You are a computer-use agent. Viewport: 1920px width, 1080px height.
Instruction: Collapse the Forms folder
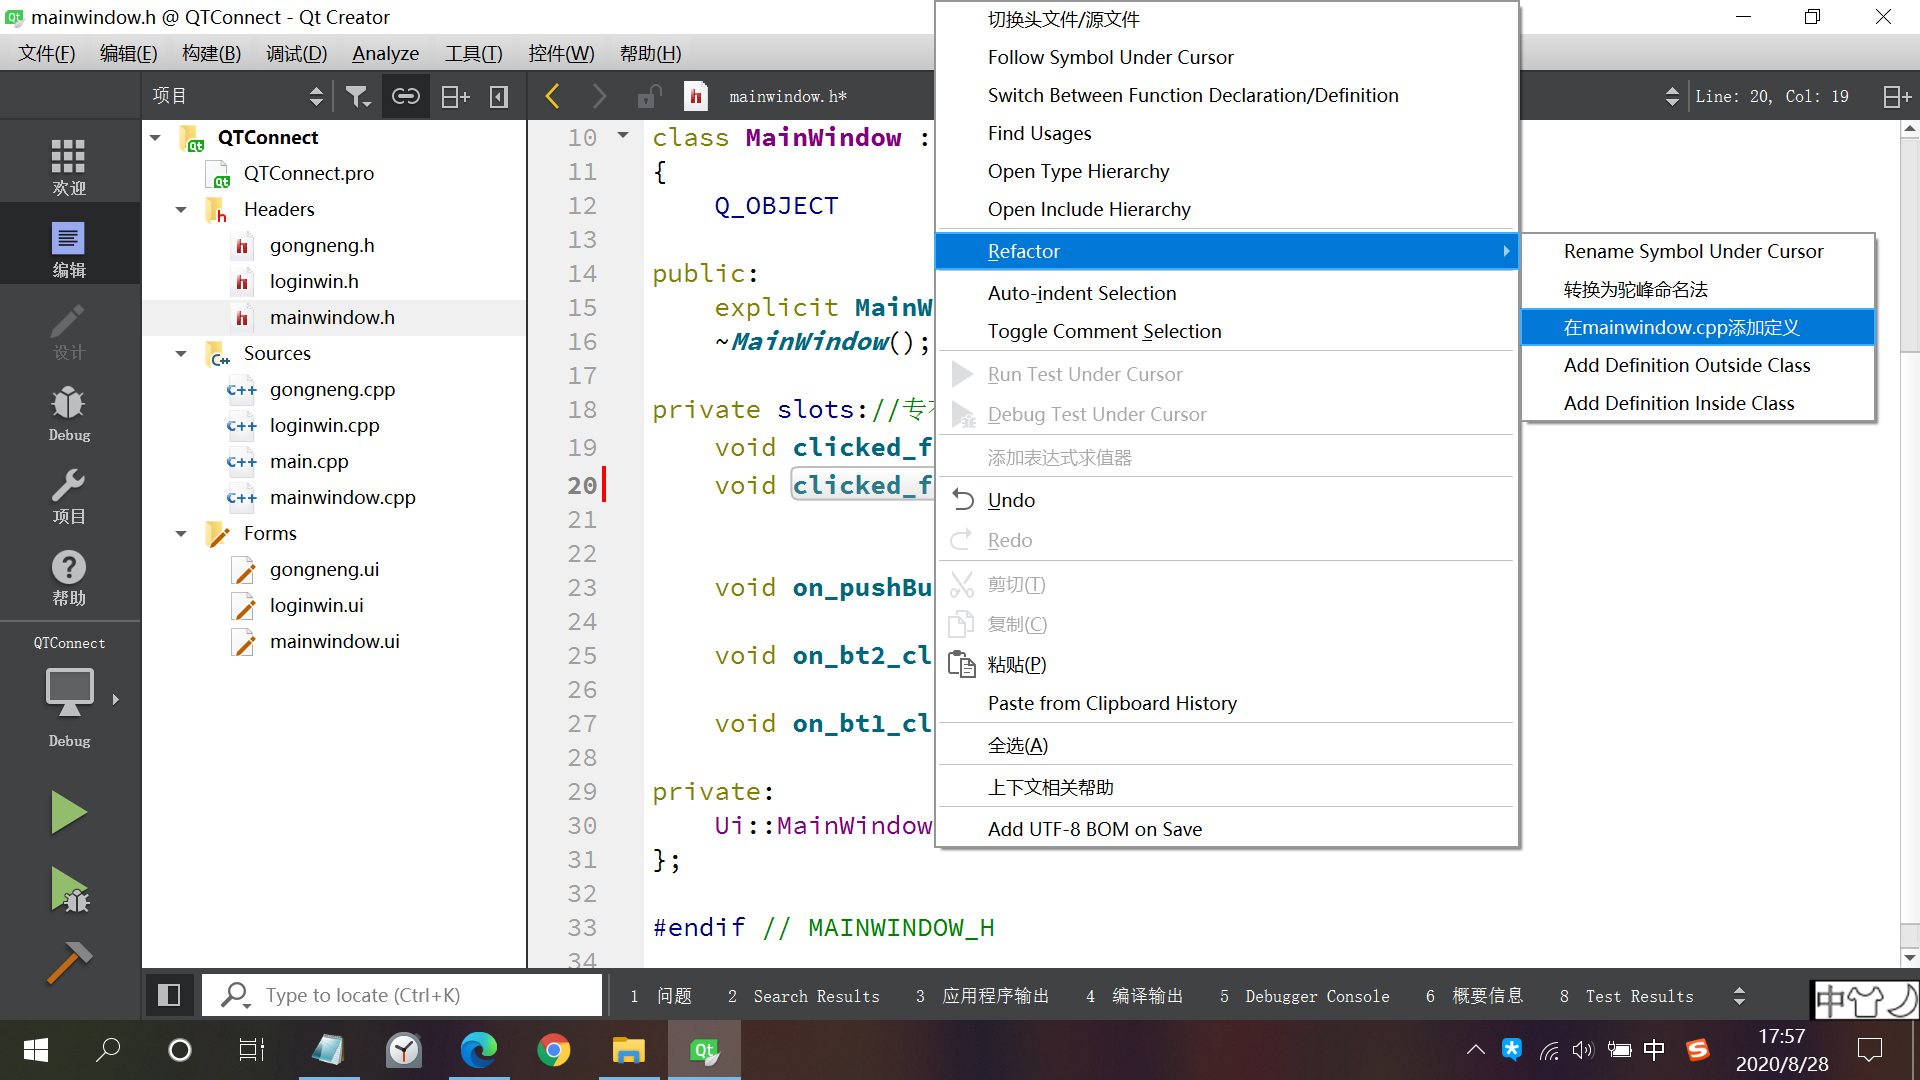(x=181, y=534)
